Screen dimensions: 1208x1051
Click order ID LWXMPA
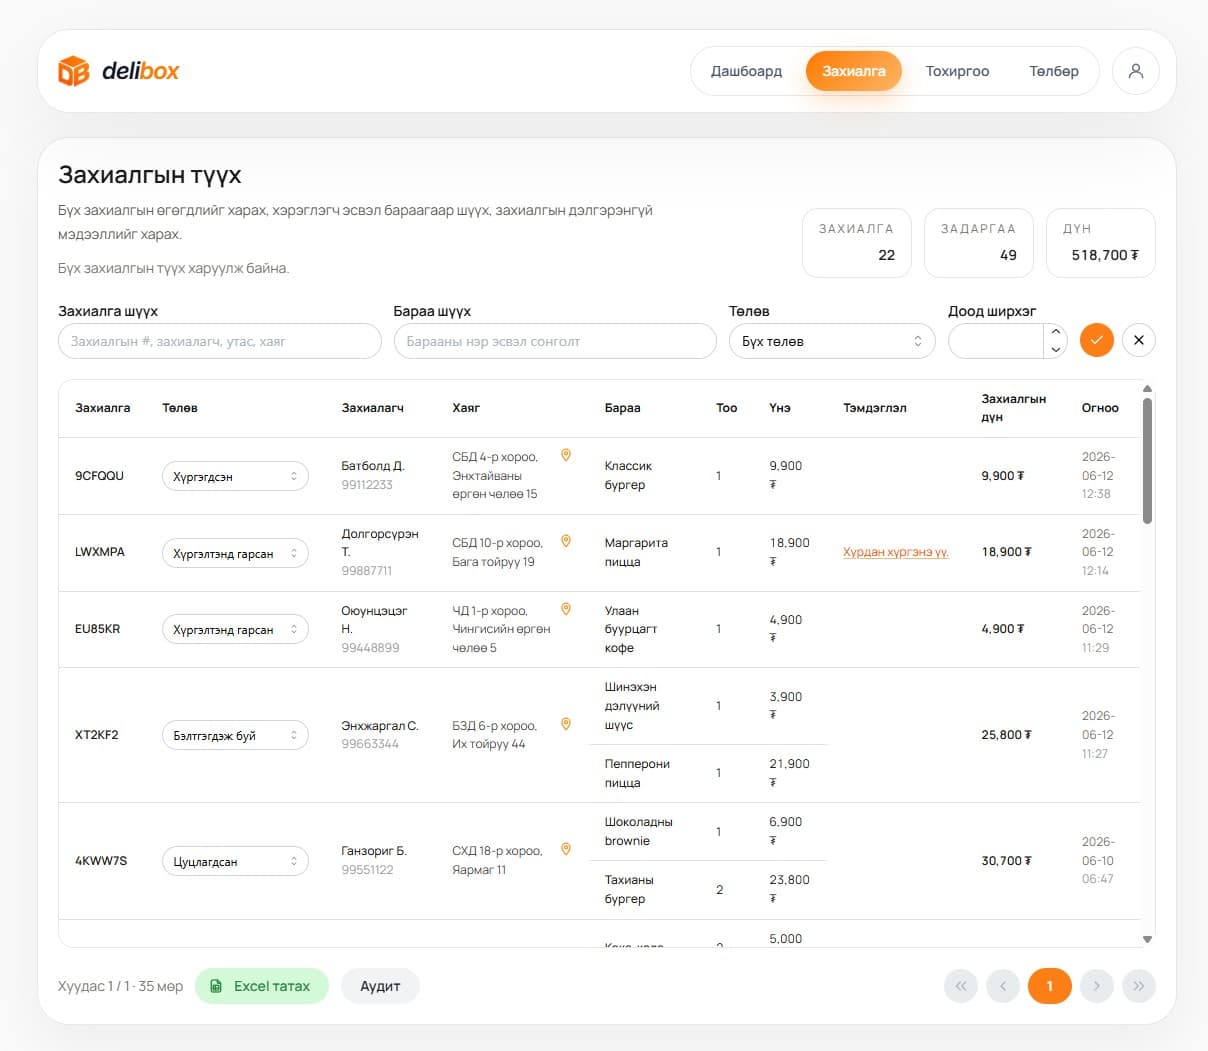[100, 552]
